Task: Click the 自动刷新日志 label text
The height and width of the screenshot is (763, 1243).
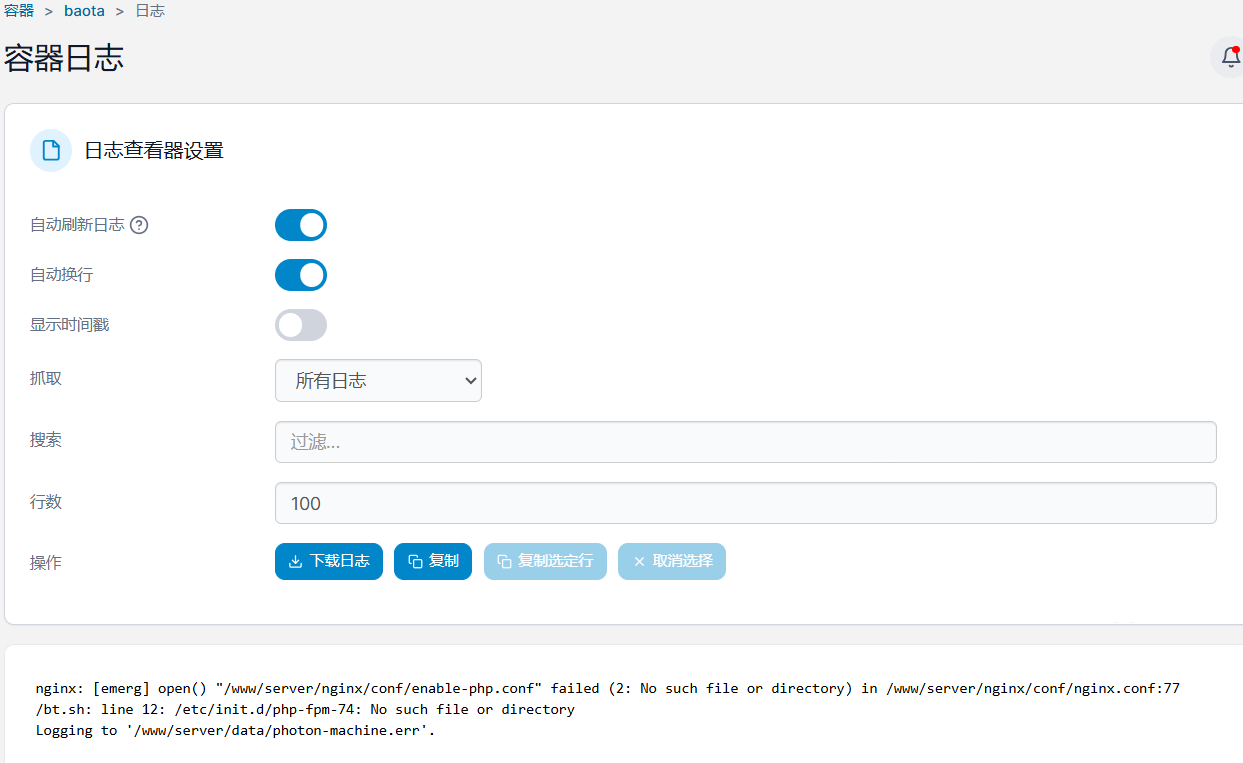Action: (77, 225)
